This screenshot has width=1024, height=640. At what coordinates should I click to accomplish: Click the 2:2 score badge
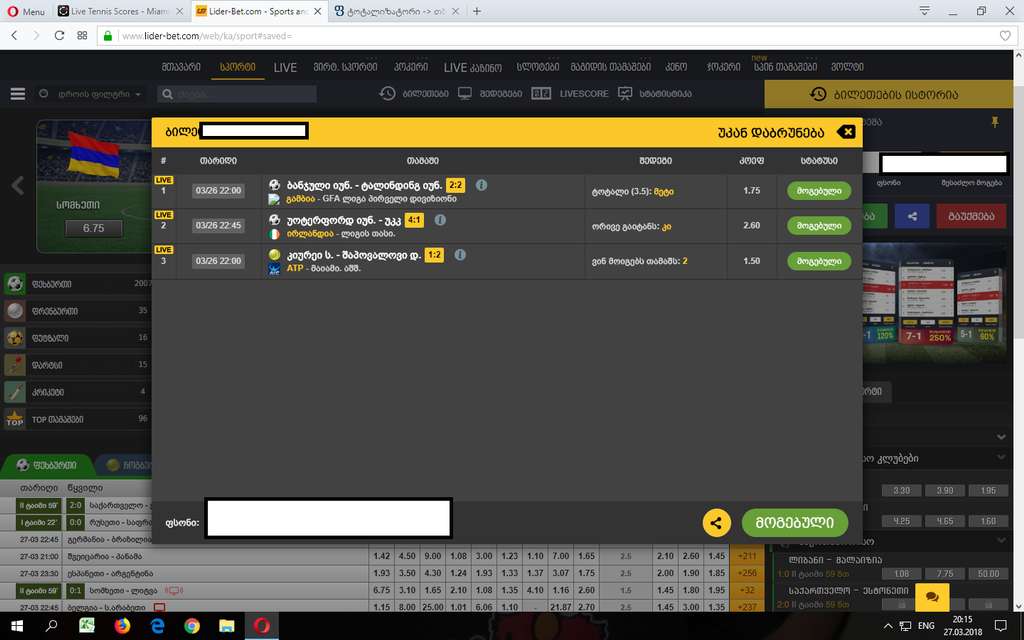point(455,185)
